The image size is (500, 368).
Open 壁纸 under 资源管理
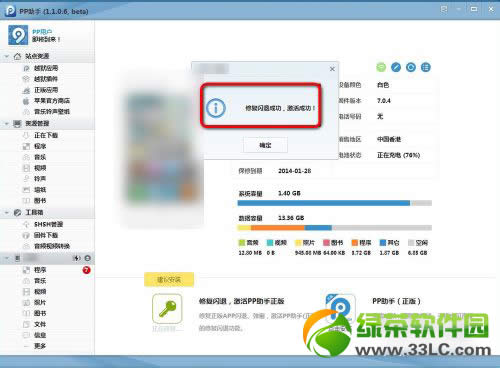pyautogui.click(x=40, y=190)
